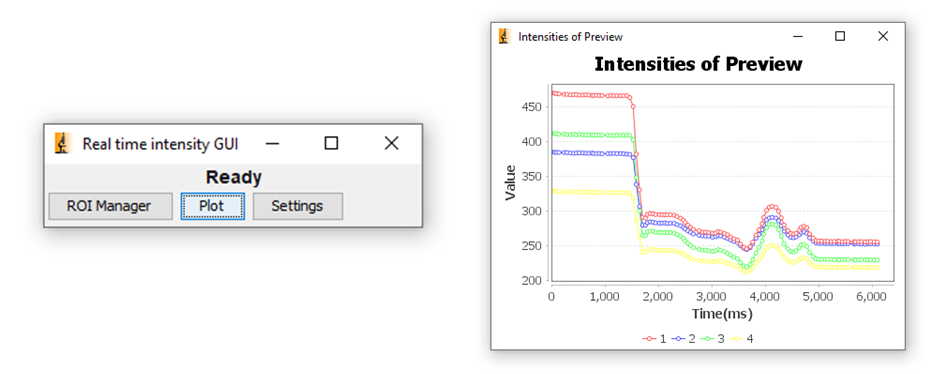
Task: Minimize the Real time intensity GUI window
Action: [x=273, y=144]
